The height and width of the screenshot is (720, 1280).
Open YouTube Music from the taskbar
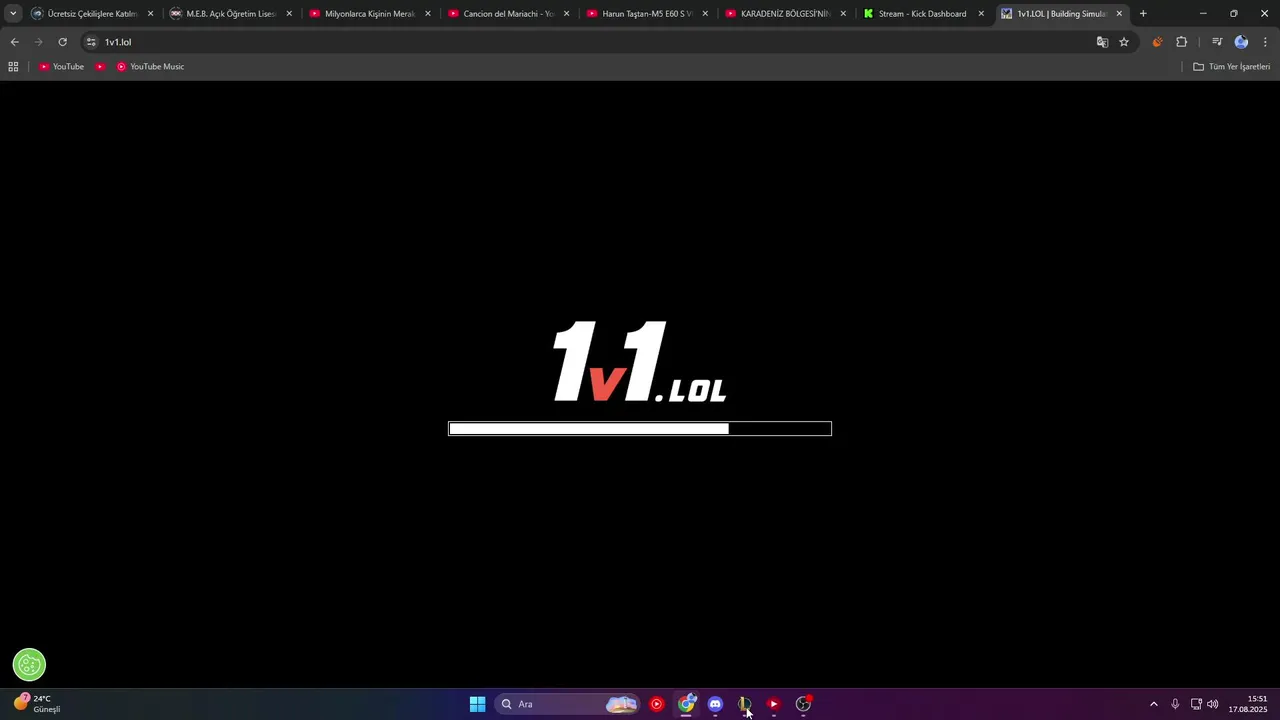pos(656,704)
